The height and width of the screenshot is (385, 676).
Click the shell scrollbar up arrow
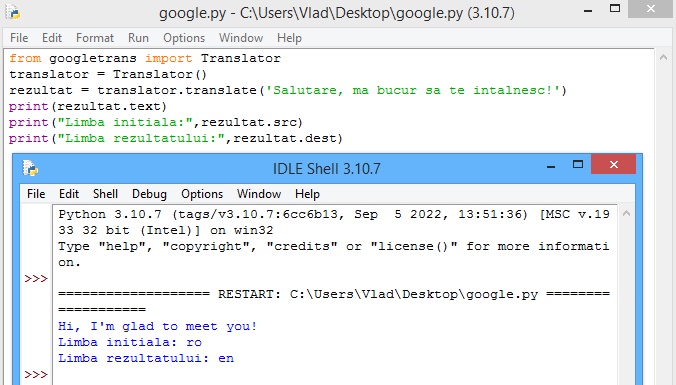point(626,213)
